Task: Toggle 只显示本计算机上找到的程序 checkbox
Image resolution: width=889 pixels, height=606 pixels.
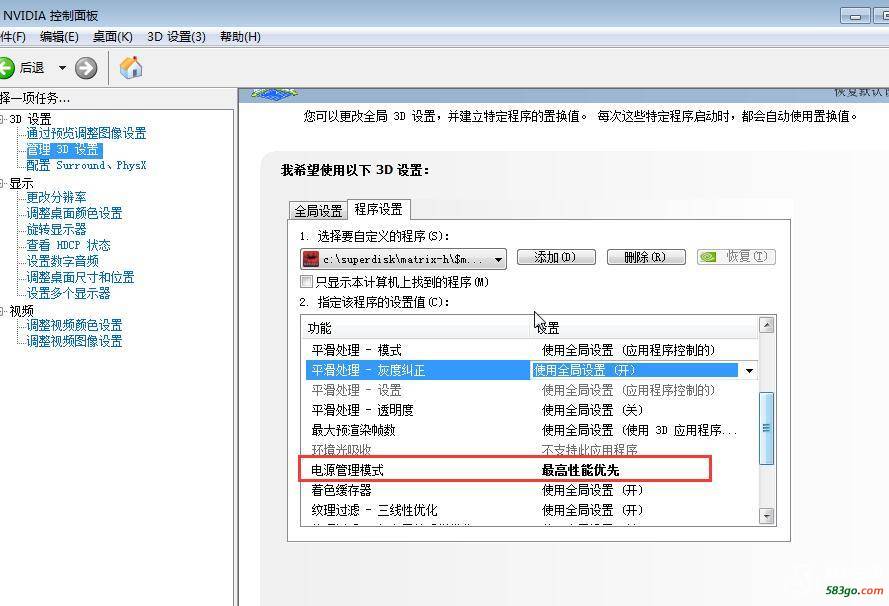Action: pos(307,281)
